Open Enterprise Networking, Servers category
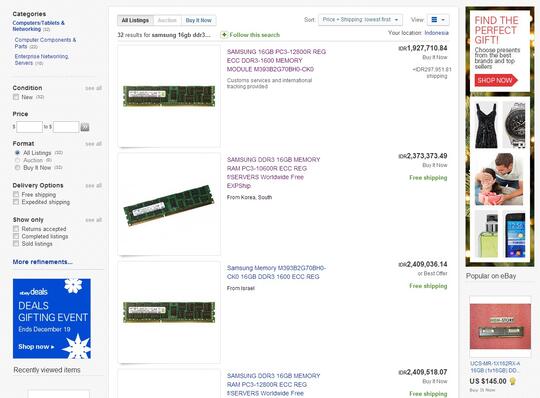The width and height of the screenshot is (540, 398). 41,60
